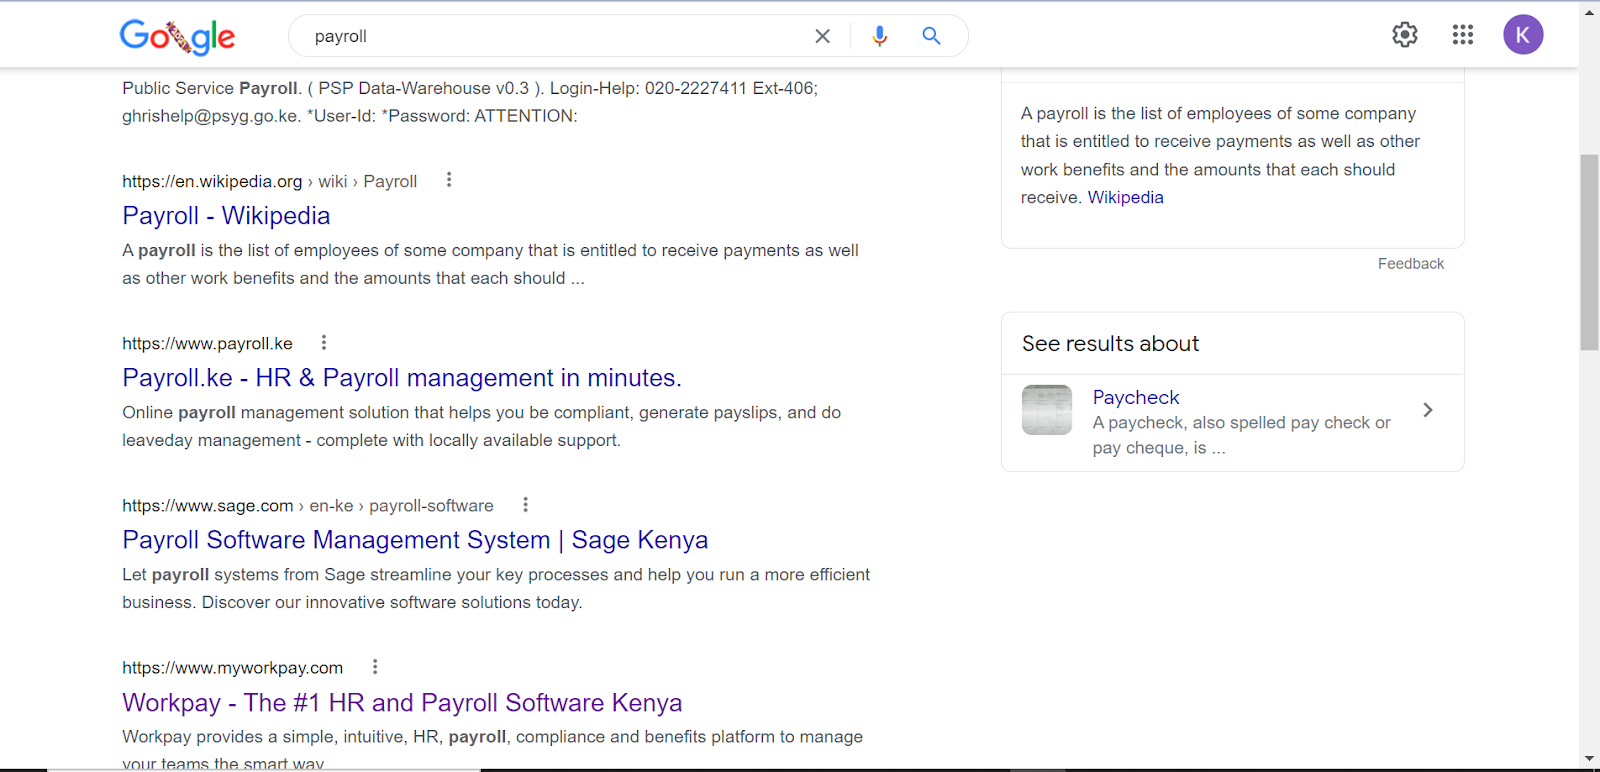Open the account avatar labeled K
1600x772 pixels.
tap(1523, 35)
